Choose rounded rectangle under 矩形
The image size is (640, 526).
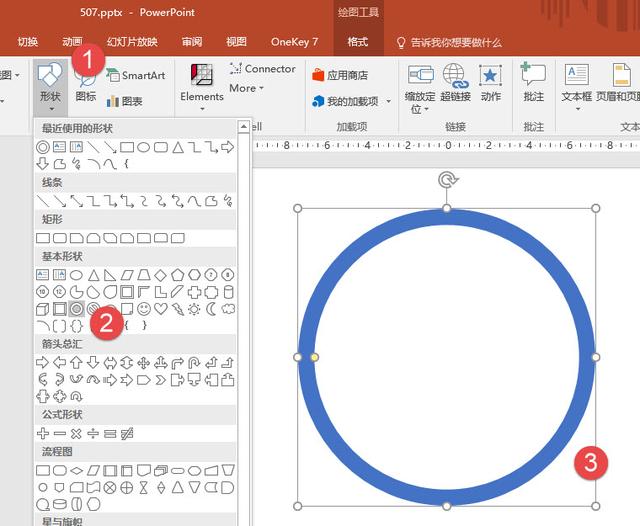coord(60,238)
